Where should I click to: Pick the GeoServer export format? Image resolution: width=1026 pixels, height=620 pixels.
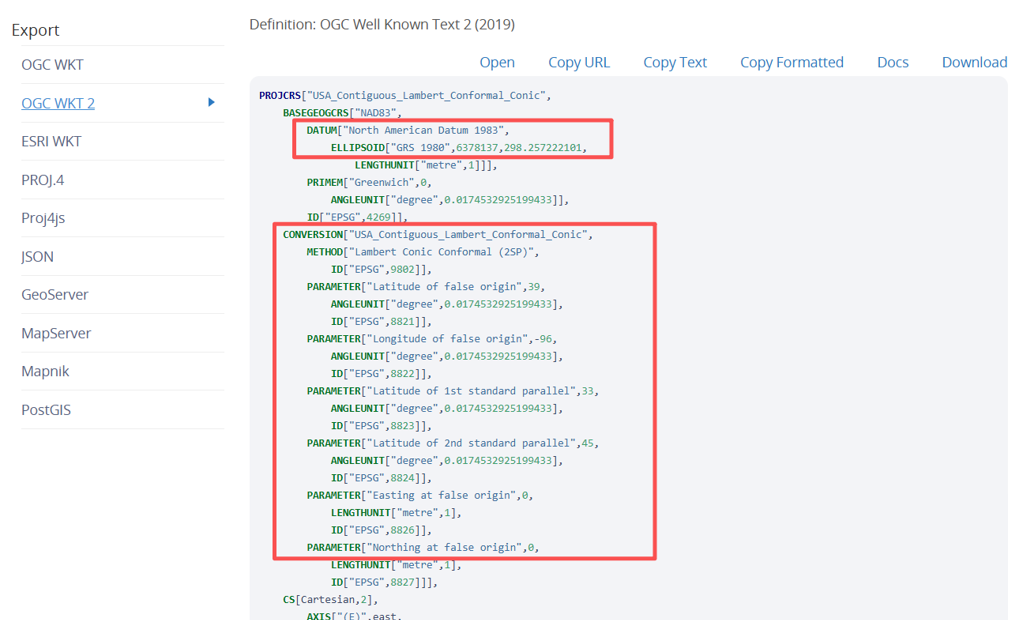[55, 294]
